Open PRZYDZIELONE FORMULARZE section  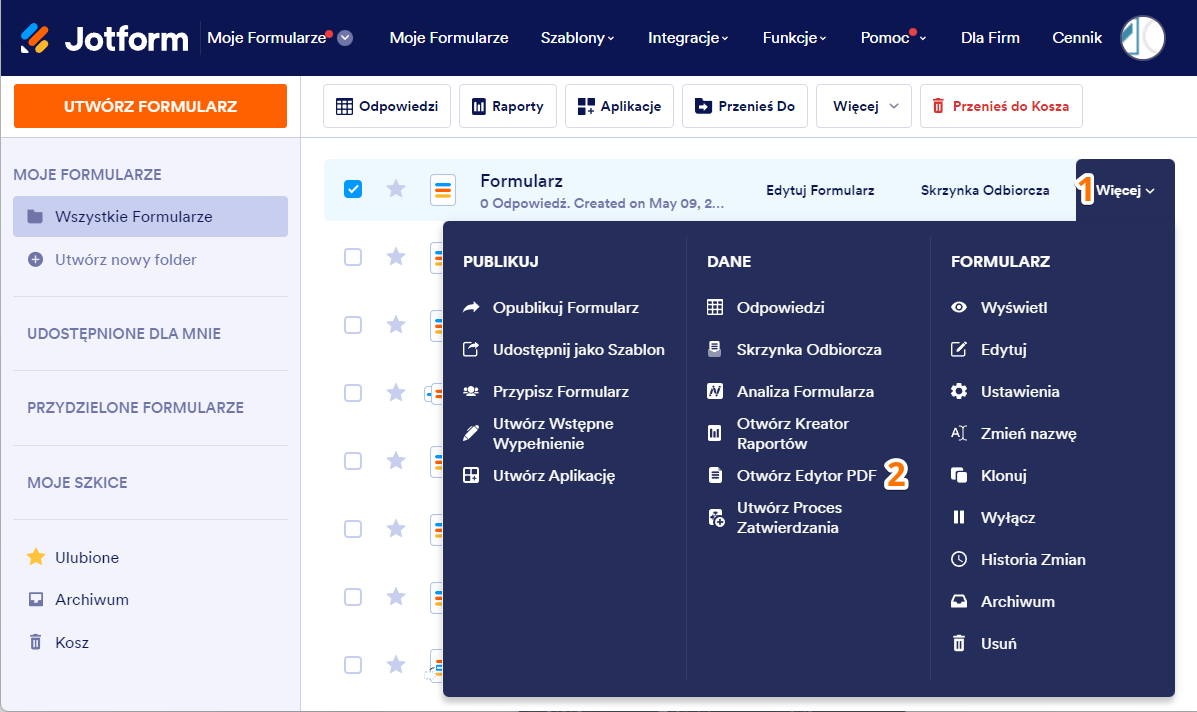tap(135, 408)
